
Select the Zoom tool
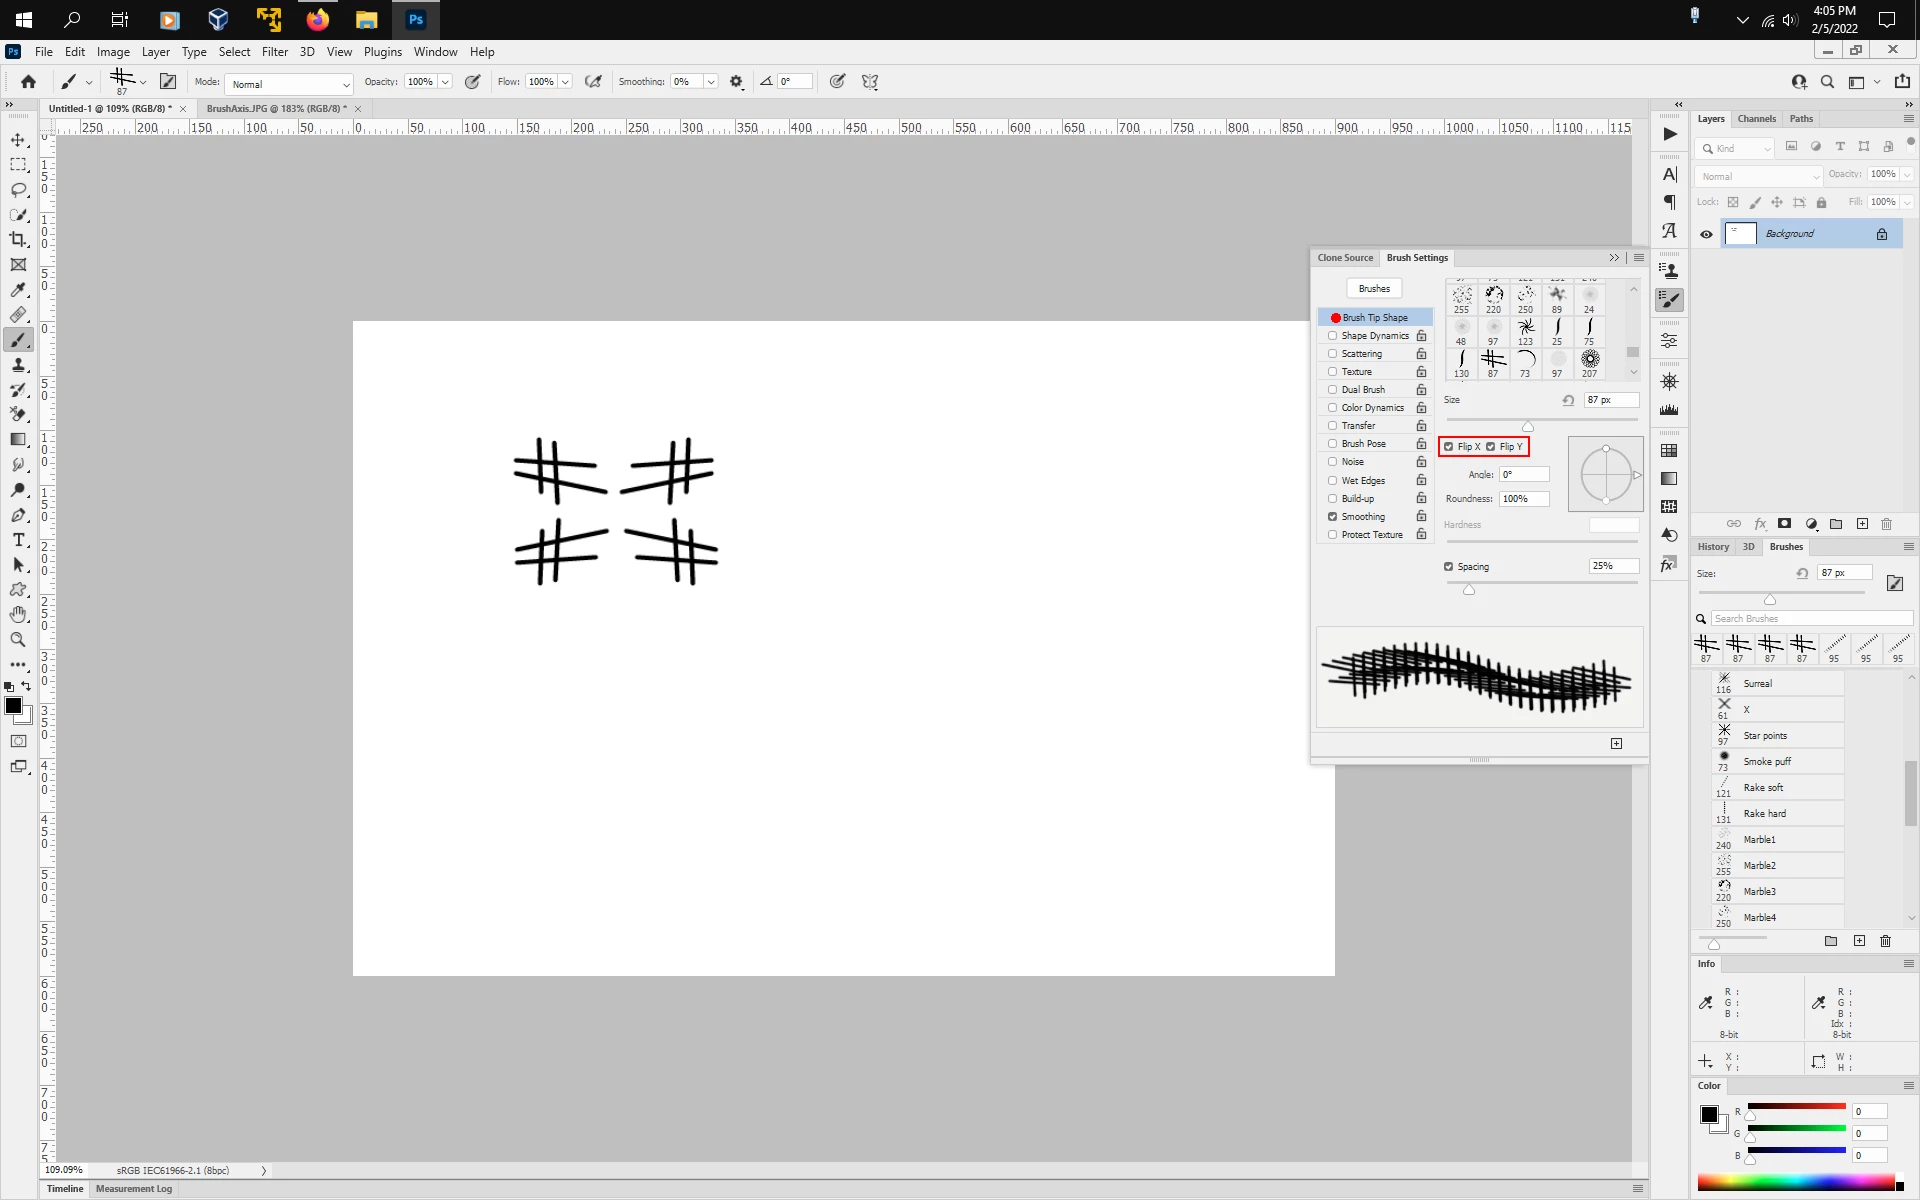pyautogui.click(x=18, y=640)
